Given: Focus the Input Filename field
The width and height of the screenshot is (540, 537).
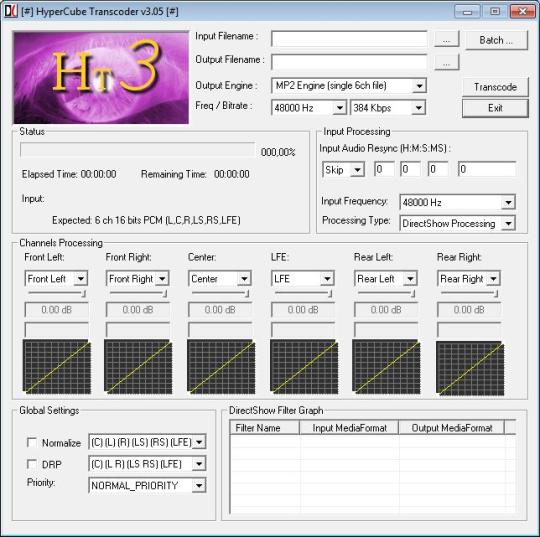Looking at the screenshot, I should point(349,39).
